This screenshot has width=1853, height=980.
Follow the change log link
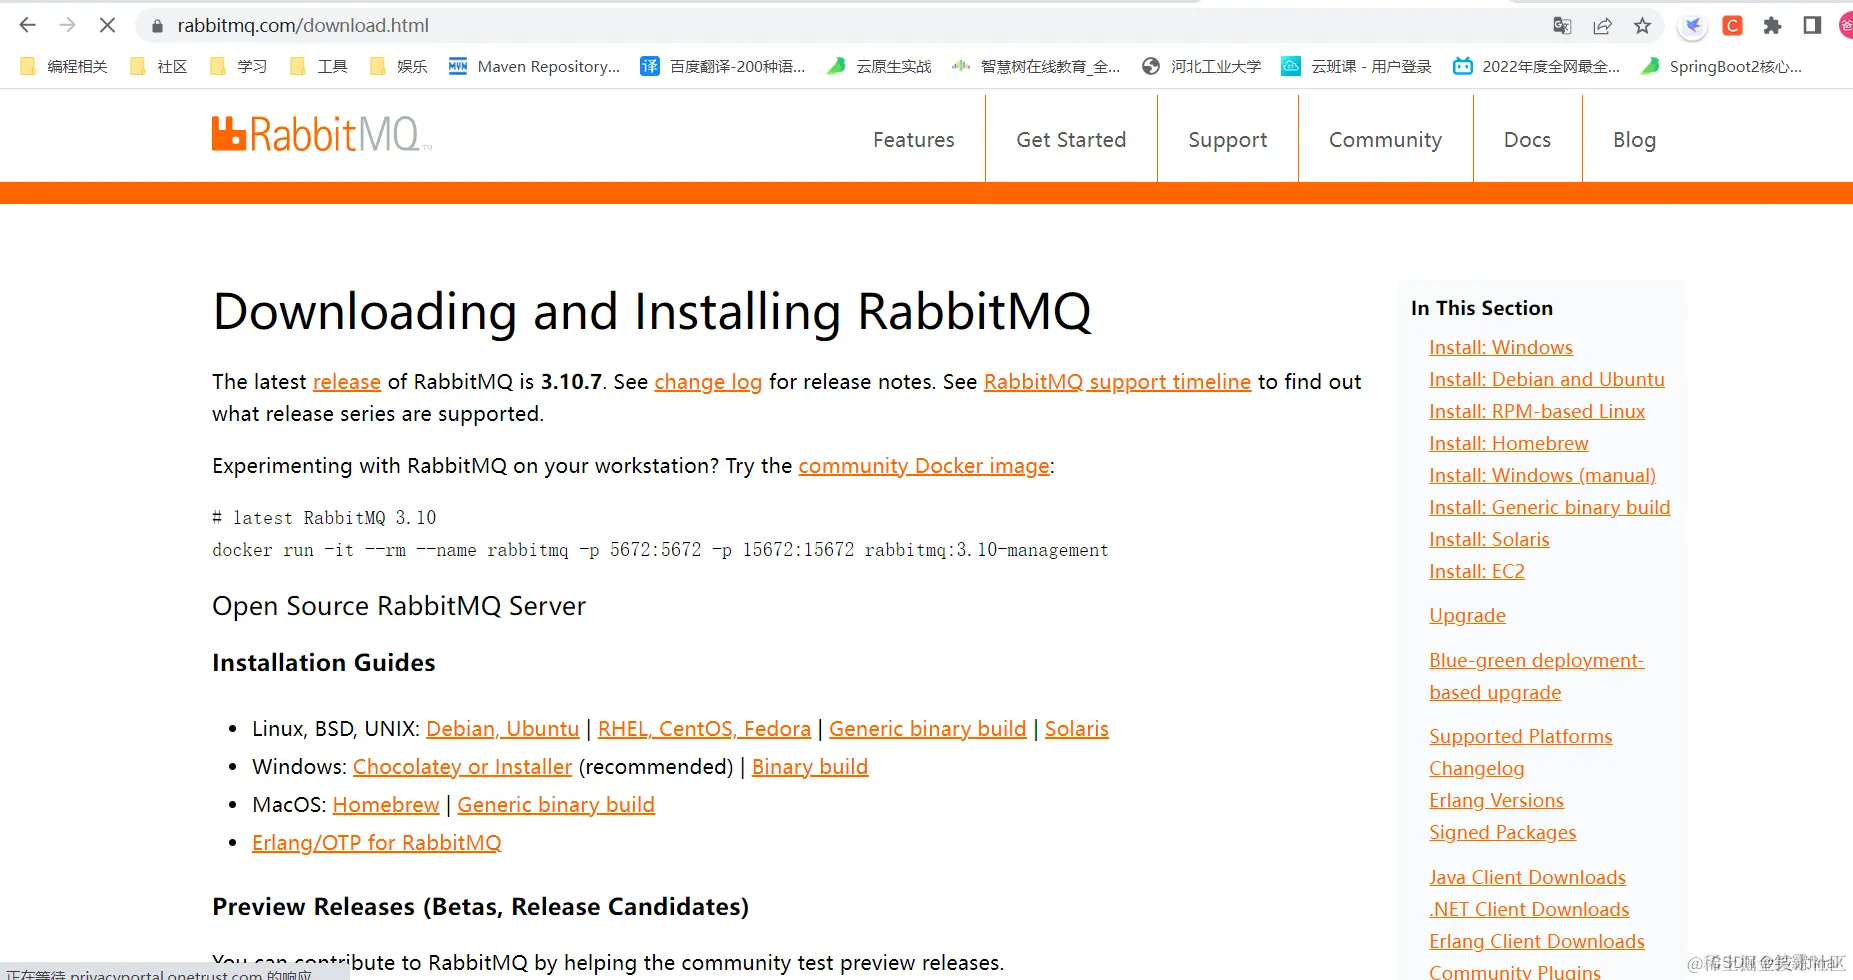pos(708,382)
